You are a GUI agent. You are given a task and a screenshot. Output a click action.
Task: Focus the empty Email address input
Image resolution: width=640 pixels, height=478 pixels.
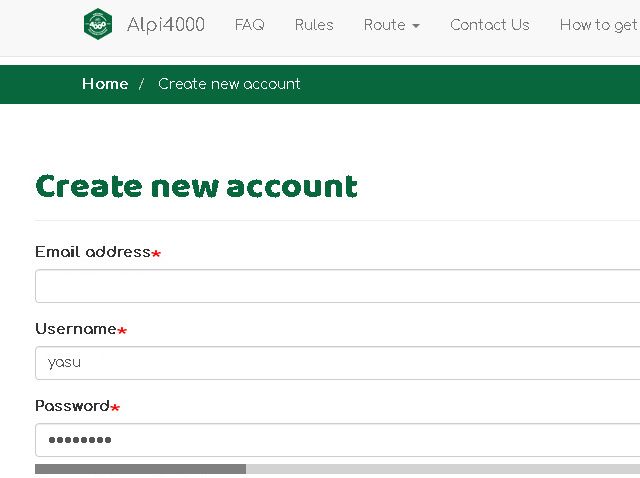pyautogui.click(x=337, y=286)
